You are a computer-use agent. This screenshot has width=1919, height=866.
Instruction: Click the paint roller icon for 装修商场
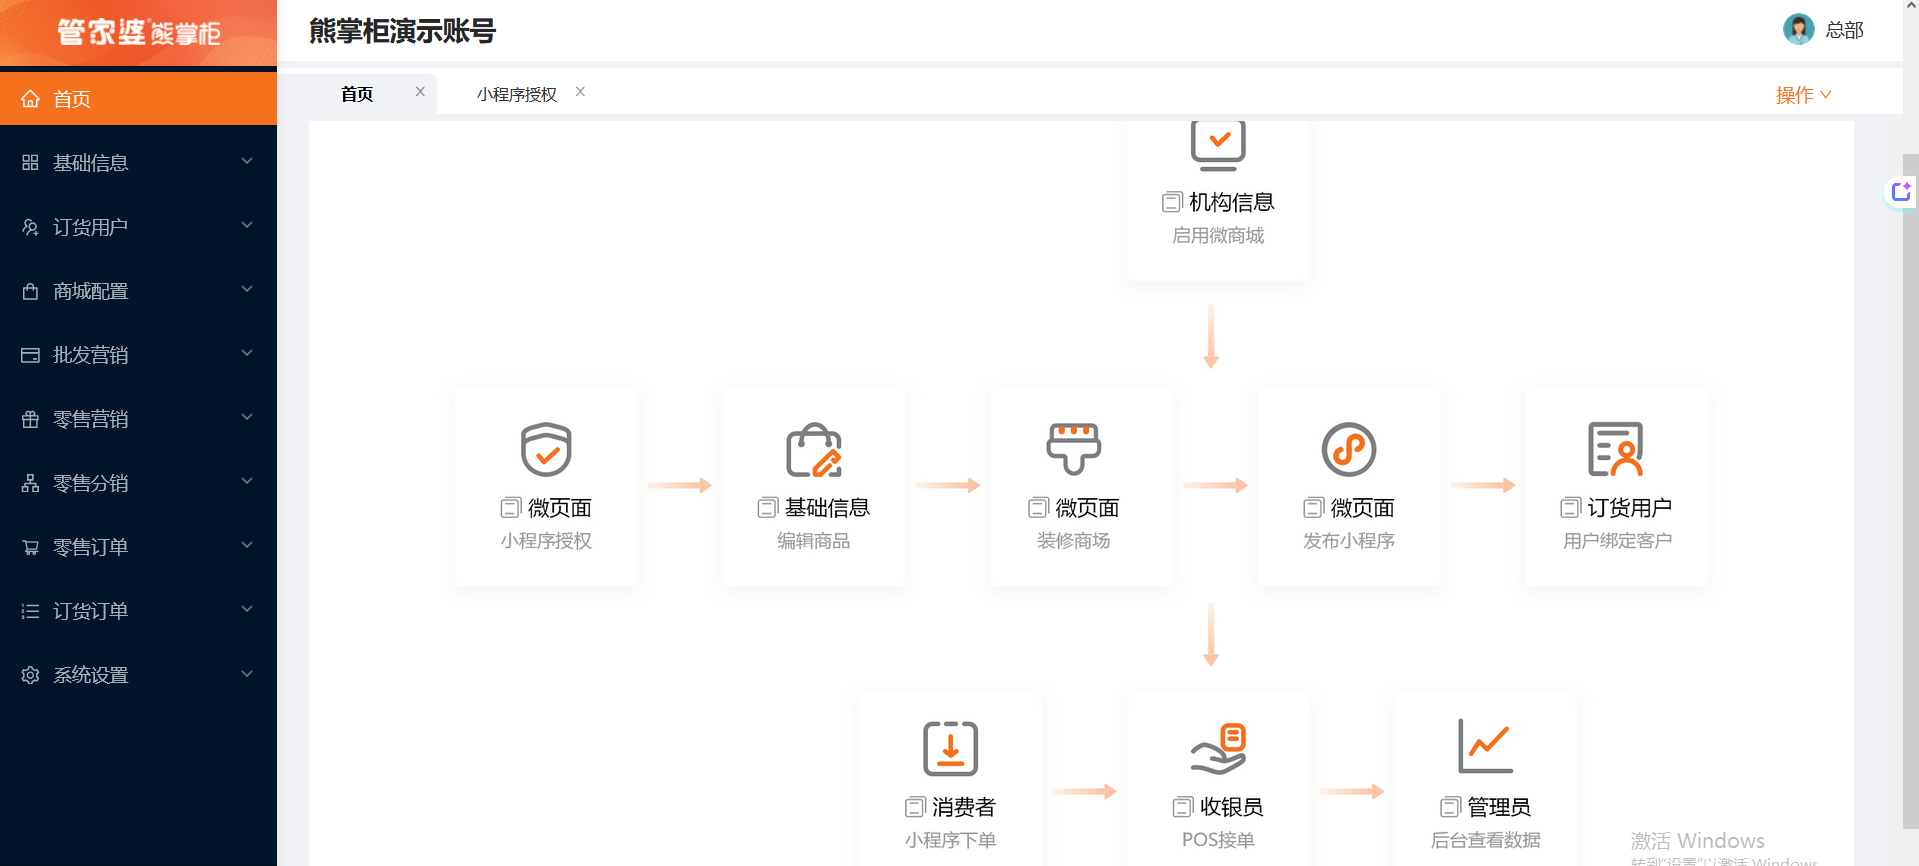tap(1074, 449)
